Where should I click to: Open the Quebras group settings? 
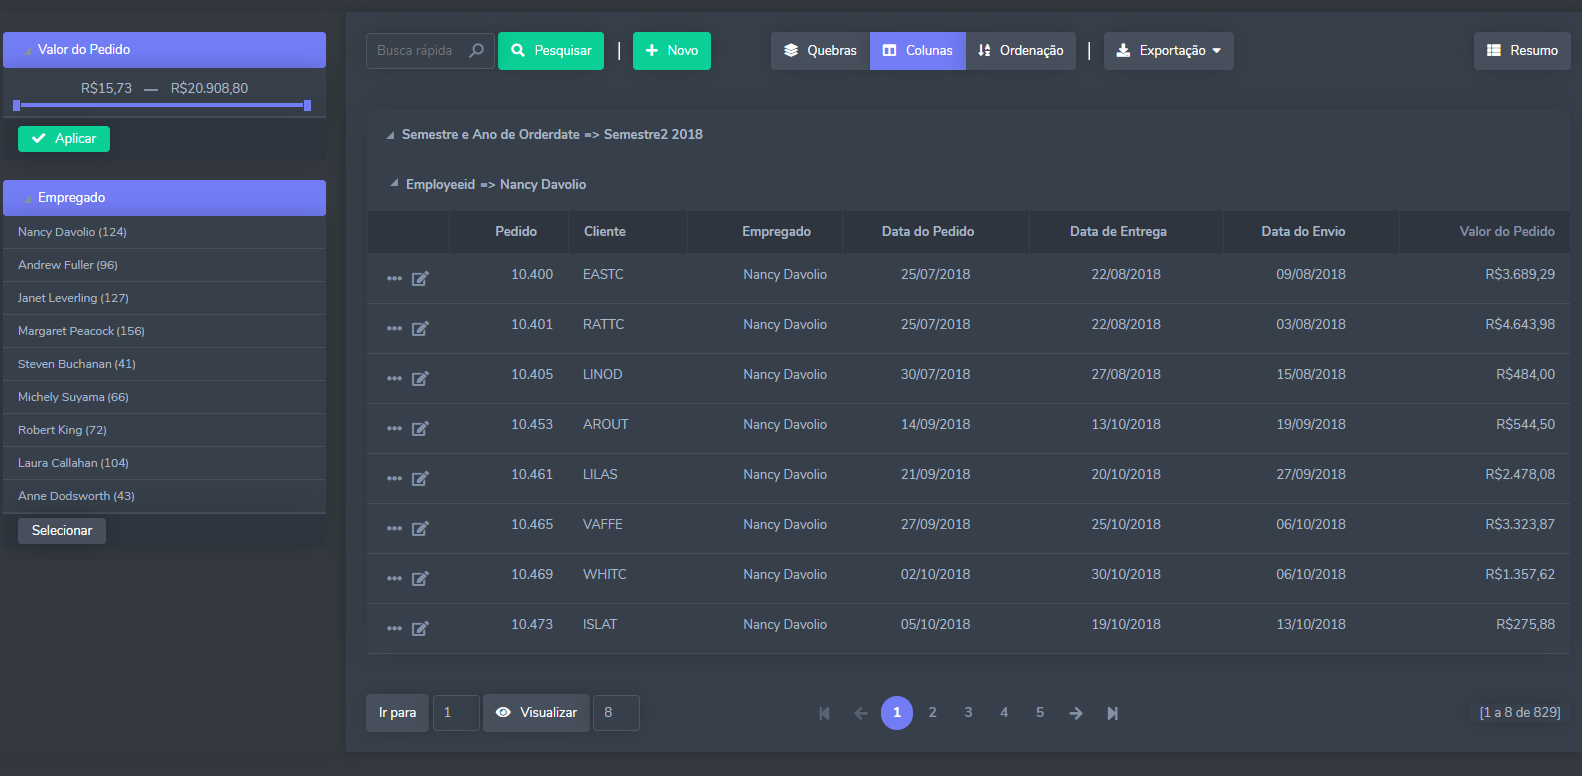(x=820, y=51)
